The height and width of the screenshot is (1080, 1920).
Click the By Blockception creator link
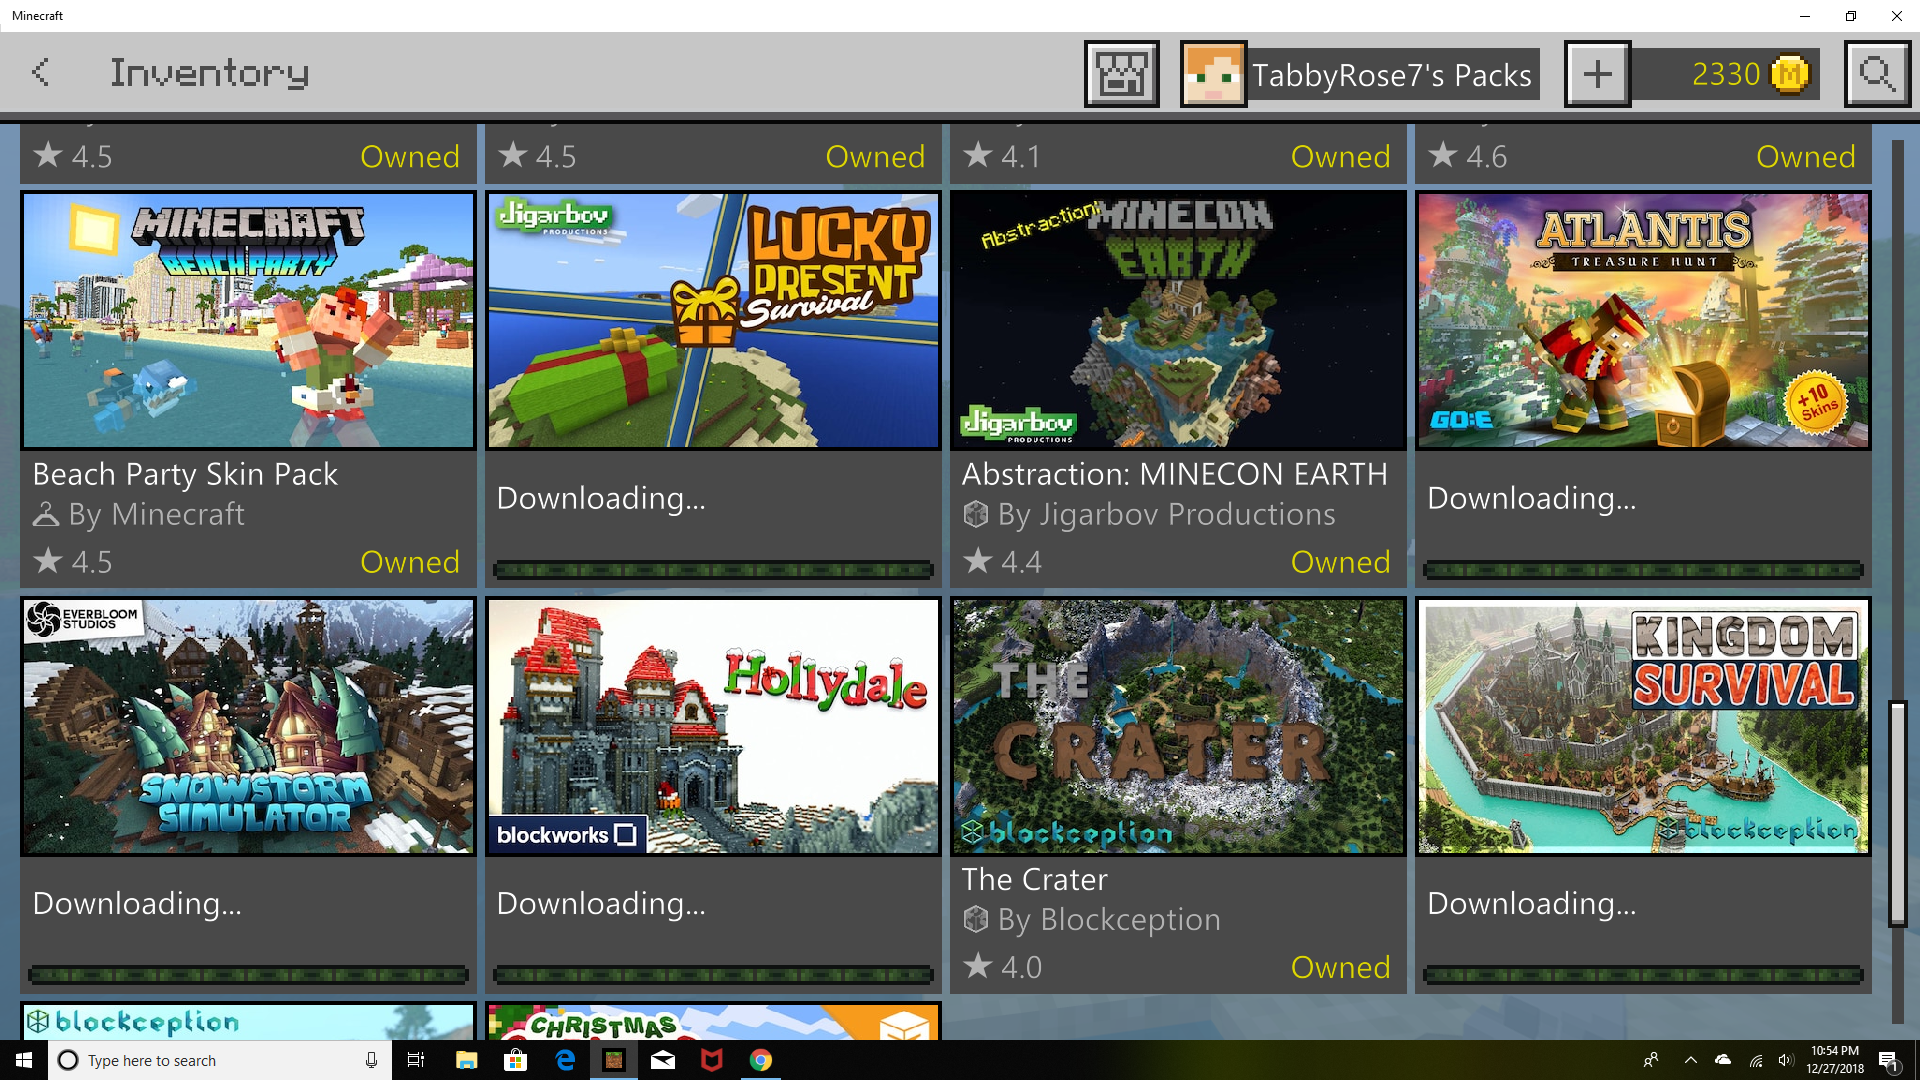(x=1108, y=920)
